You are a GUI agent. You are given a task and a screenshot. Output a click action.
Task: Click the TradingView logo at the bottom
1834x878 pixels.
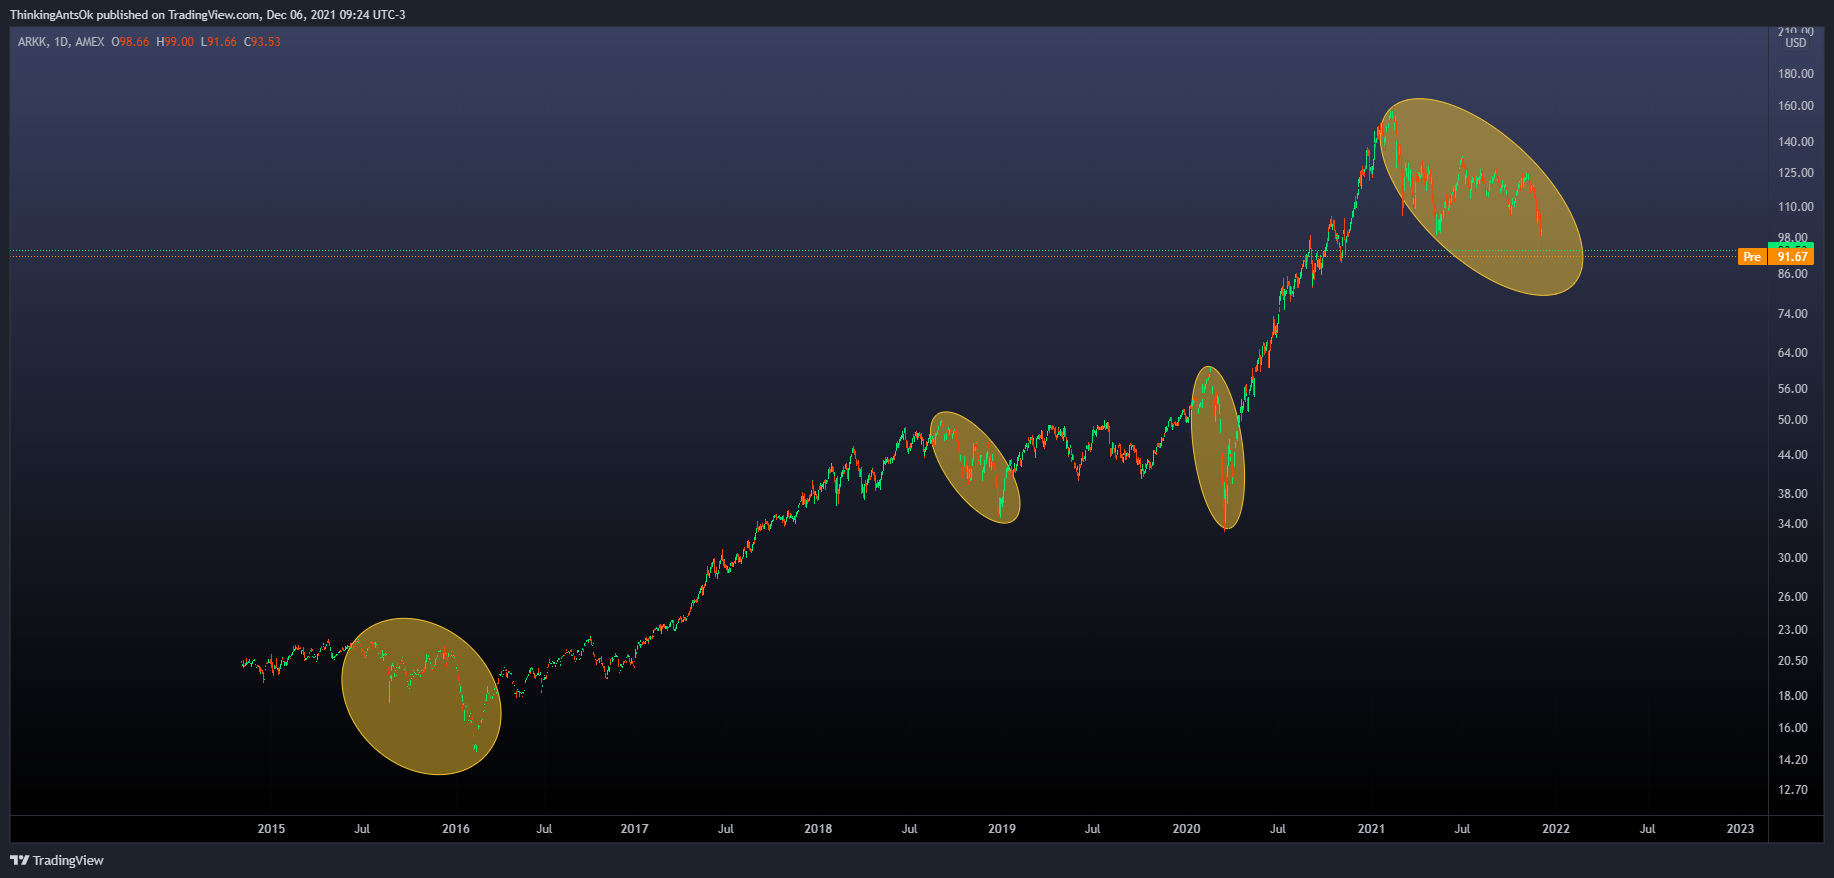coord(57,860)
